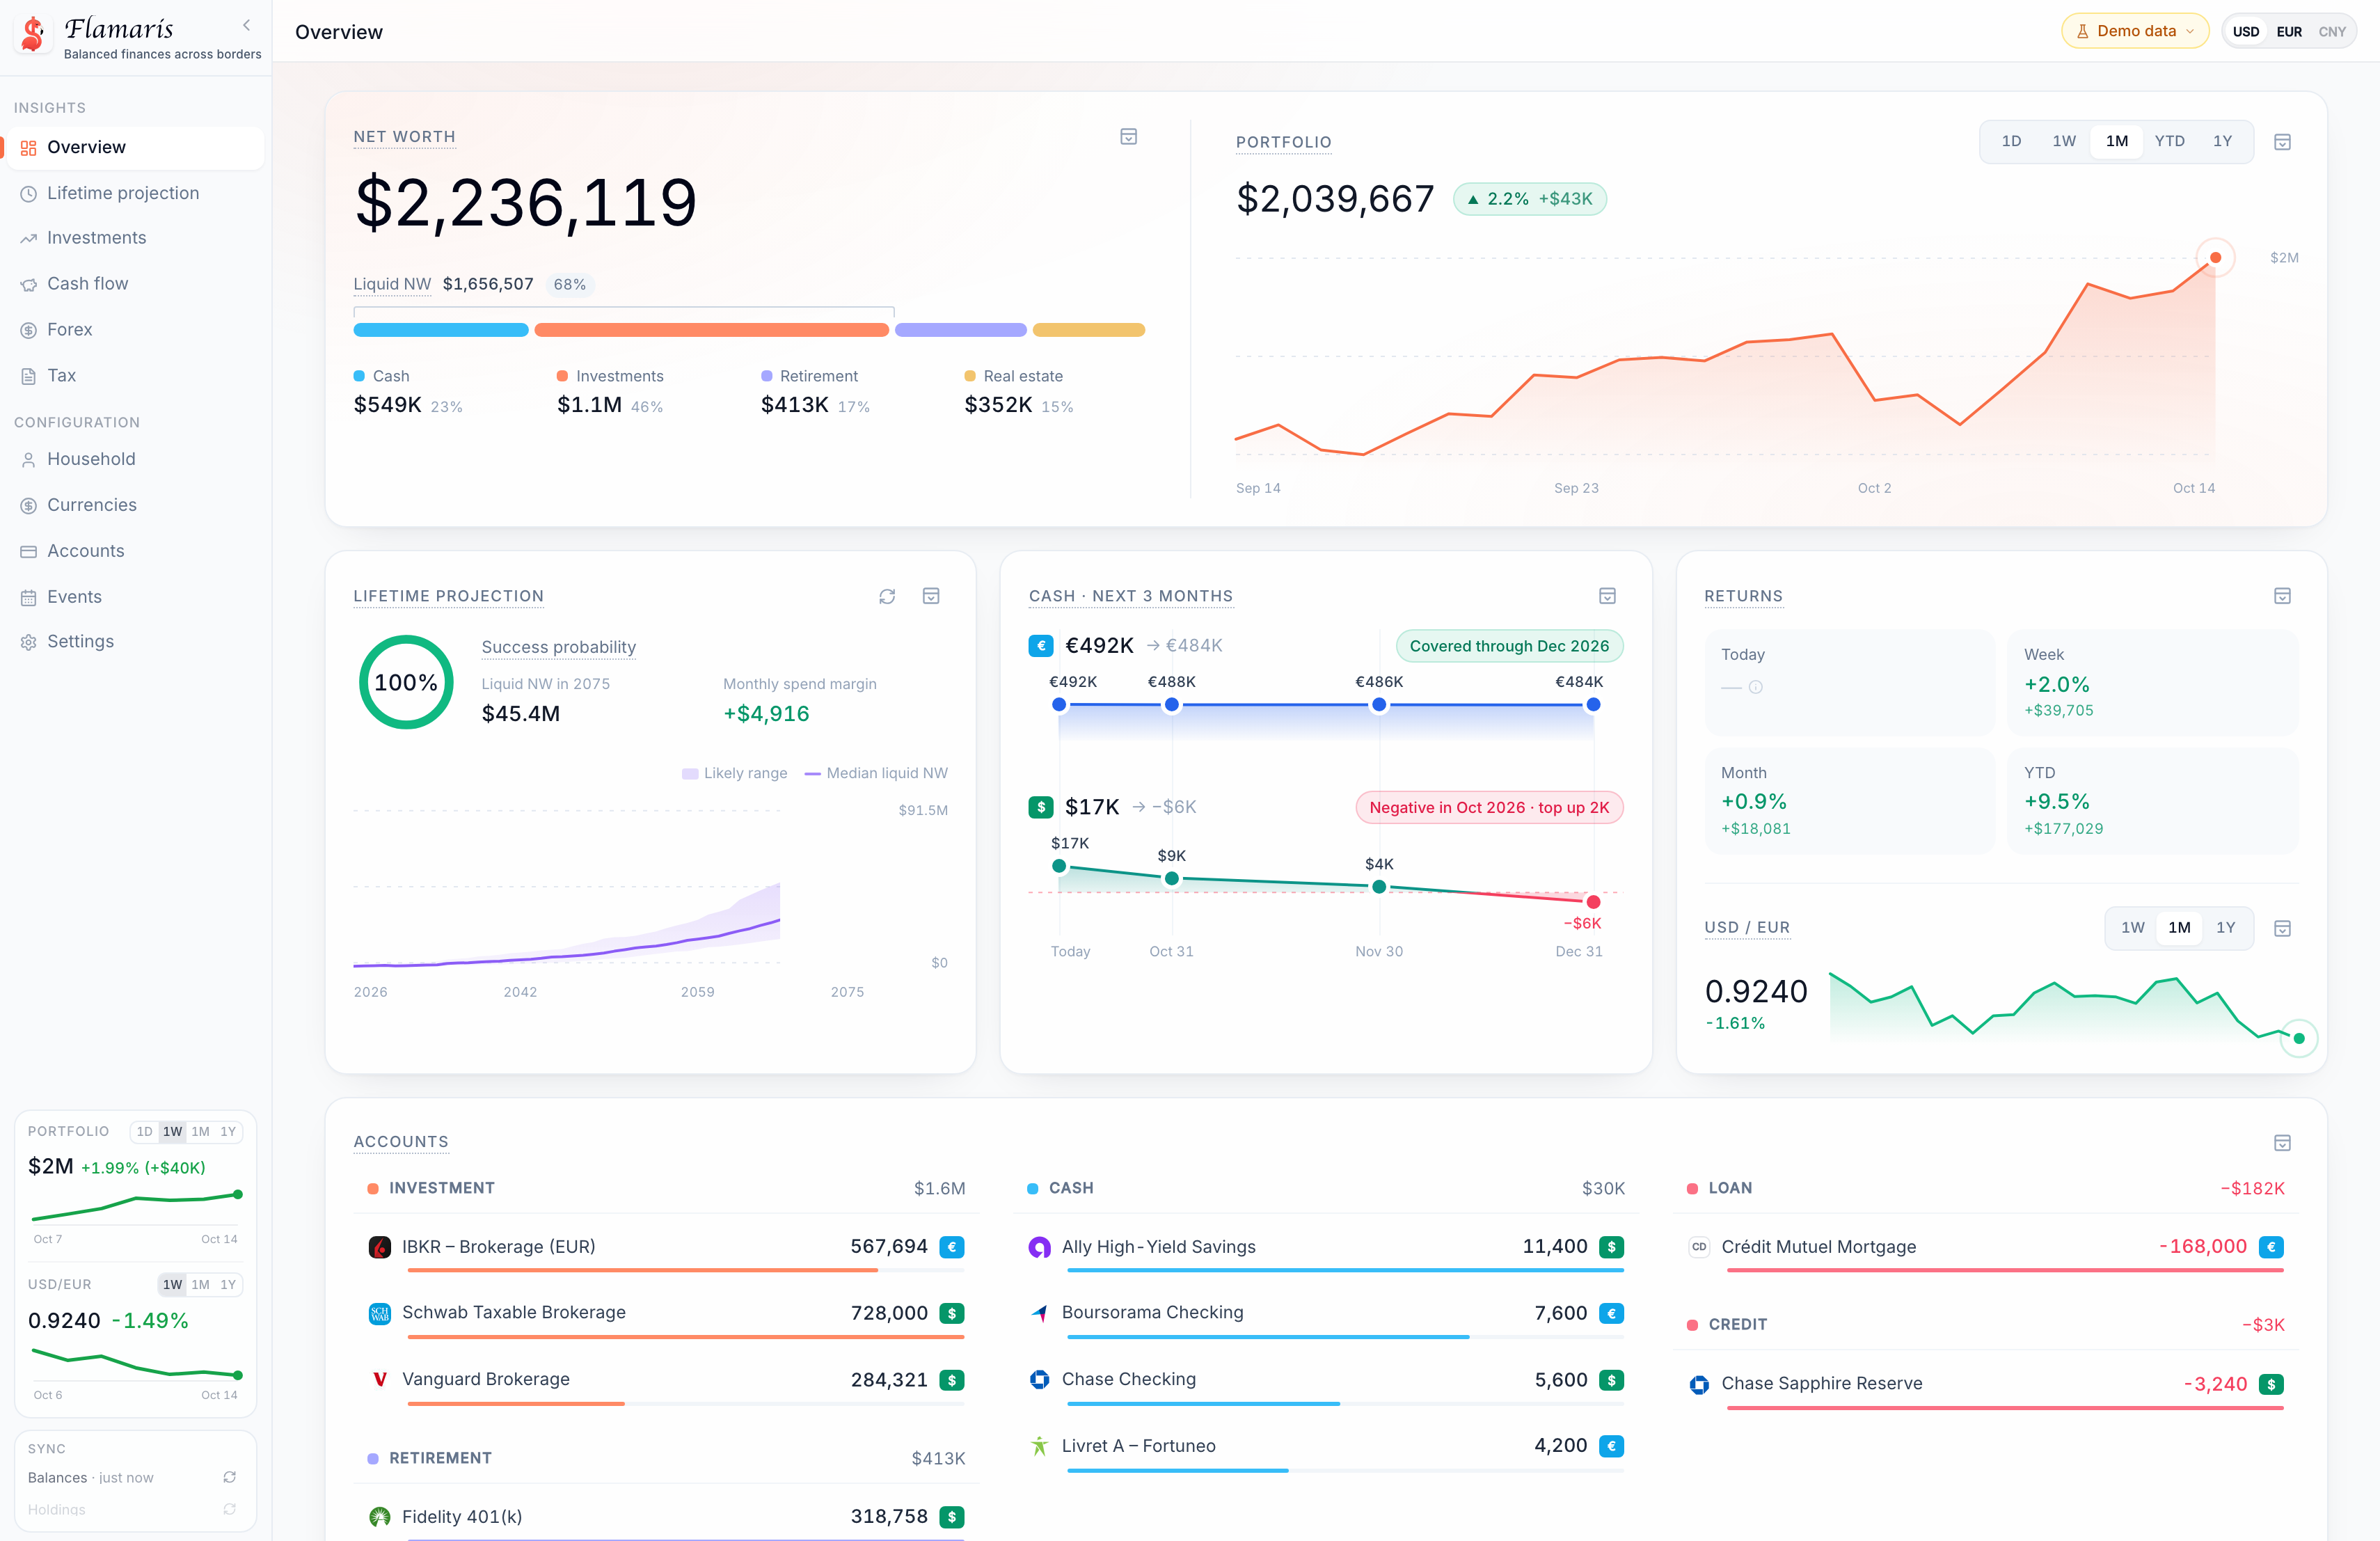Click the Flamaris flamingo logo

click(x=33, y=33)
